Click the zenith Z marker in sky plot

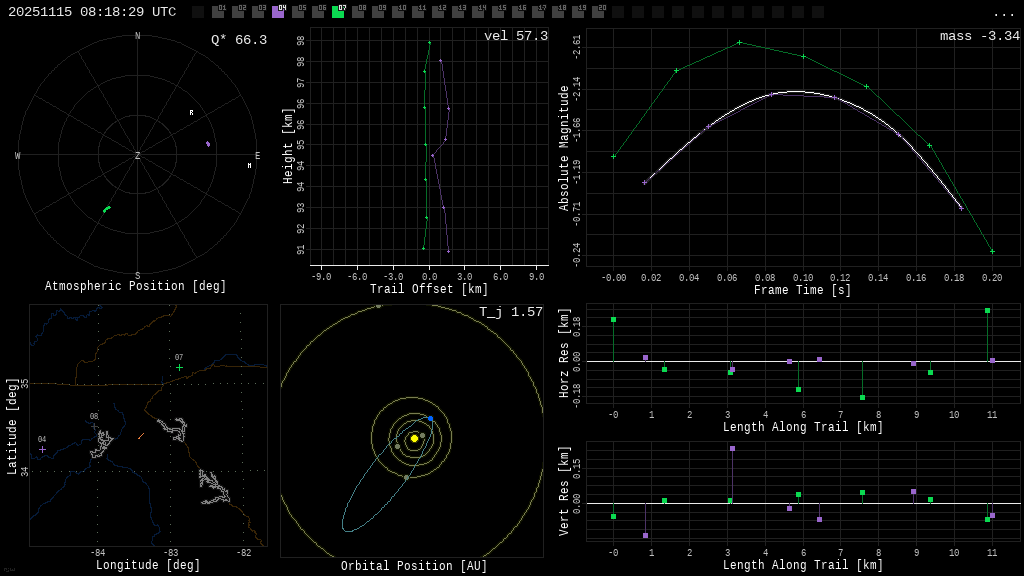point(138,156)
